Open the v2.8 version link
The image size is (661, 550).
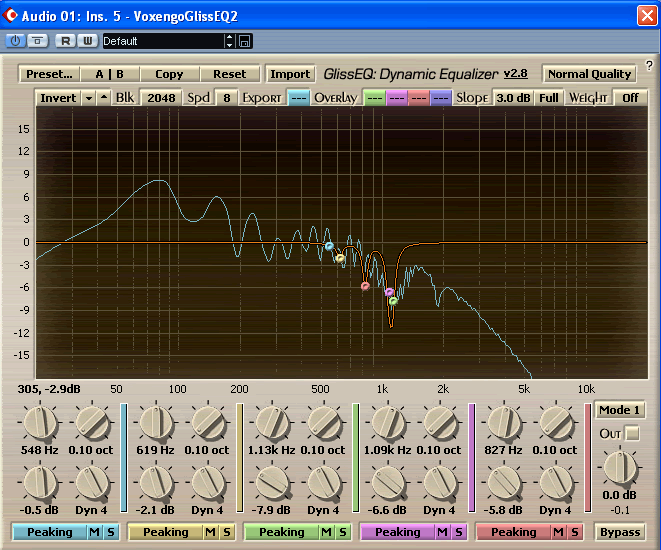[x=516, y=74]
